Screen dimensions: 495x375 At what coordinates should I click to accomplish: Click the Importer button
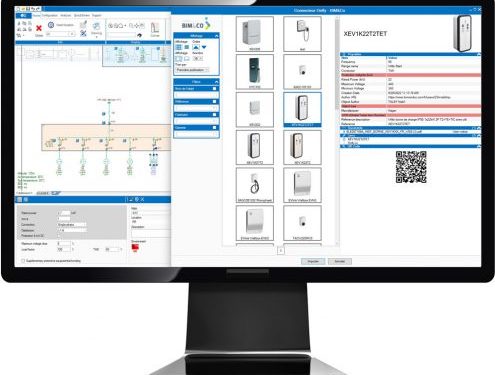point(313,261)
